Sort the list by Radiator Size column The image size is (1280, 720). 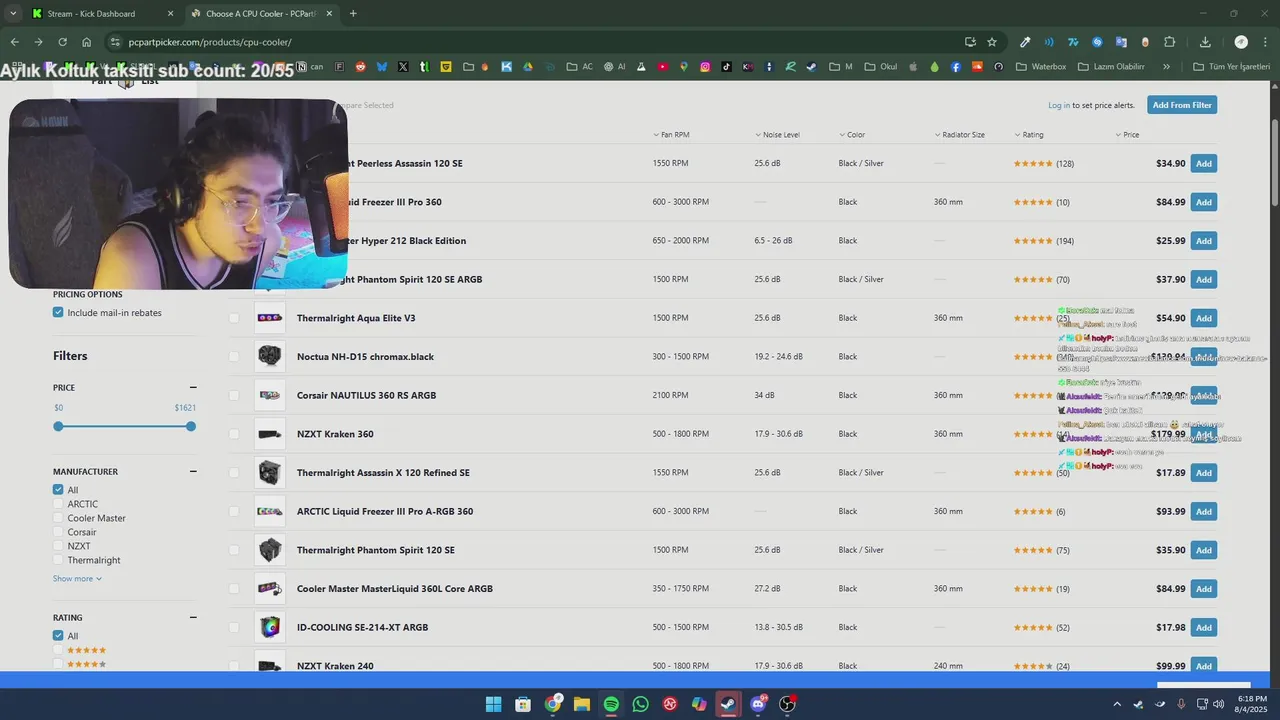pos(960,135)
